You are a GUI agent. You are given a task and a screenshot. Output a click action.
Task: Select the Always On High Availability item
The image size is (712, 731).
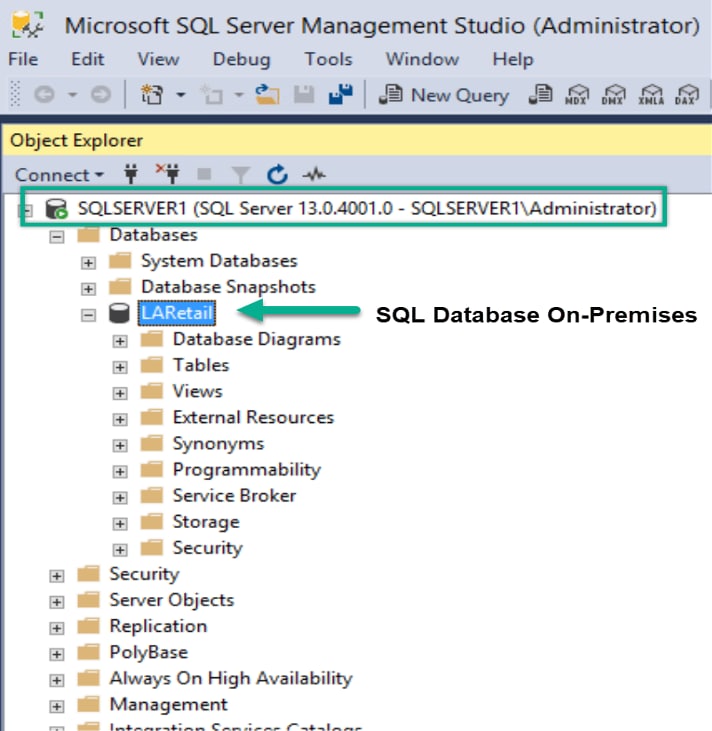pos(230,678)
